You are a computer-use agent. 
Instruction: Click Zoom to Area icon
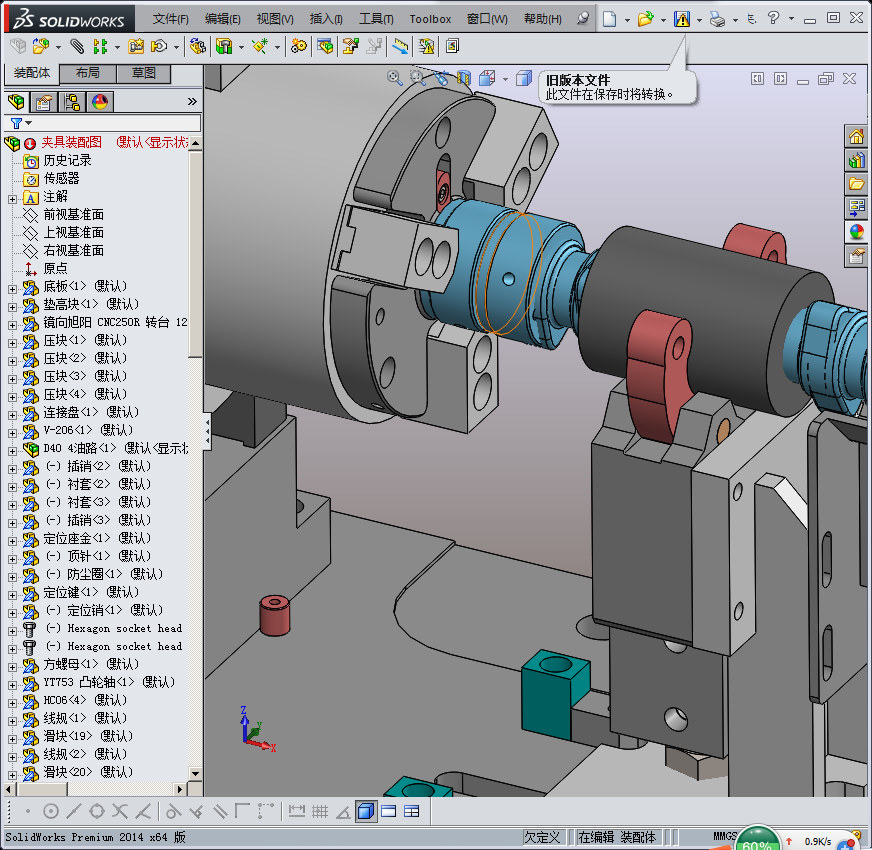pyautogui.click(x=417, y=77)
